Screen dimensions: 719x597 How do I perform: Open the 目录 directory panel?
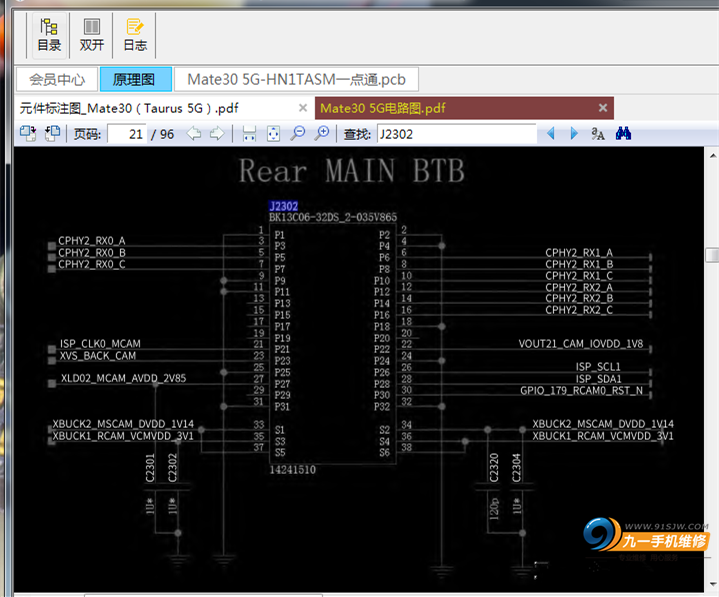coord(49,35)
